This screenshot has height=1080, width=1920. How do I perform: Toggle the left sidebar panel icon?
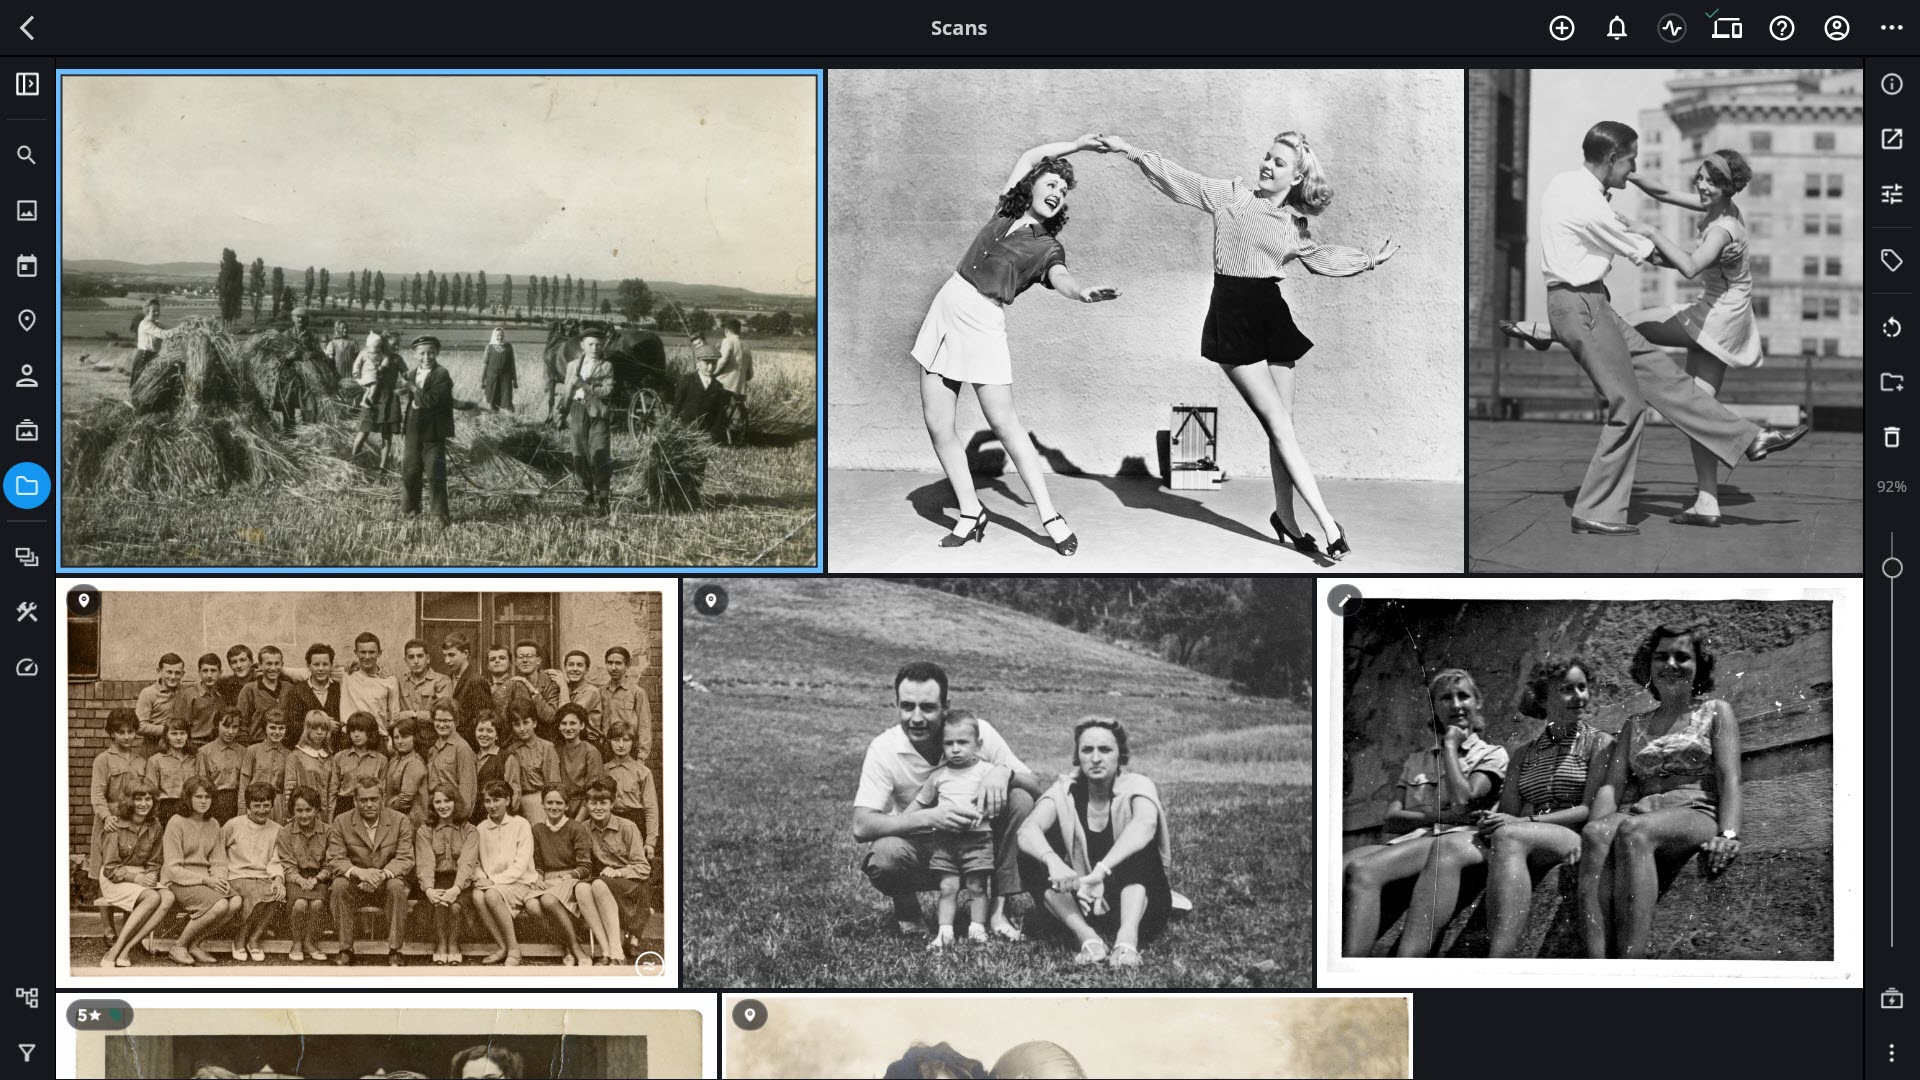[27, 84]
